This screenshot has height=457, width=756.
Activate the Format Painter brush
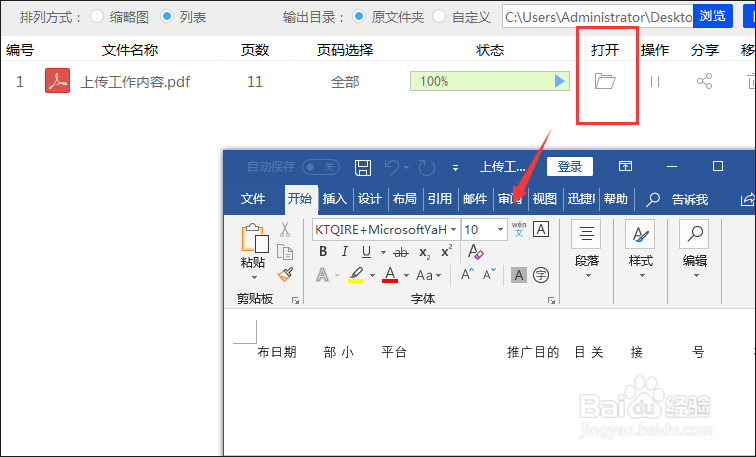(285, 275)
